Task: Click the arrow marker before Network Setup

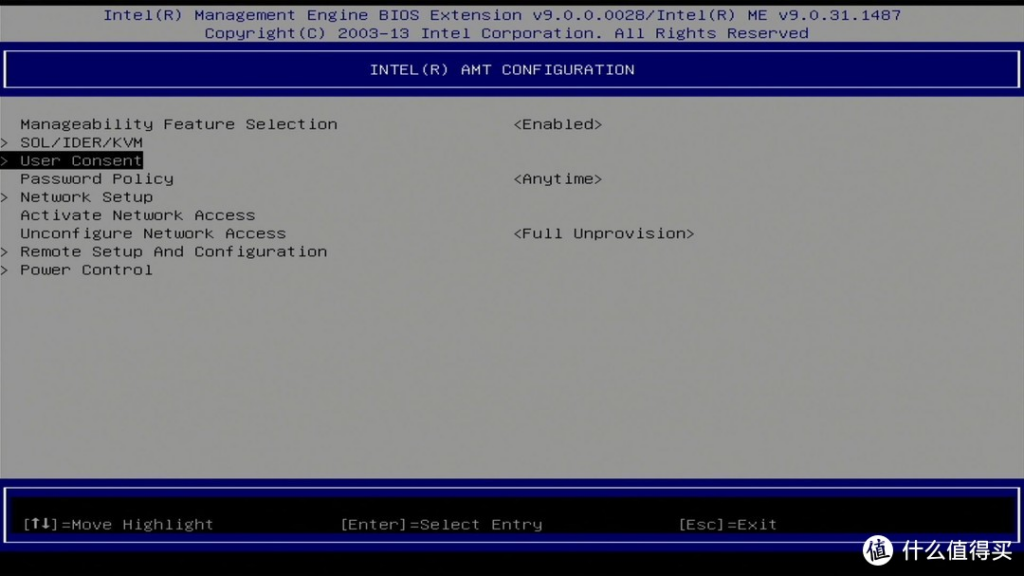Action: 5,198
